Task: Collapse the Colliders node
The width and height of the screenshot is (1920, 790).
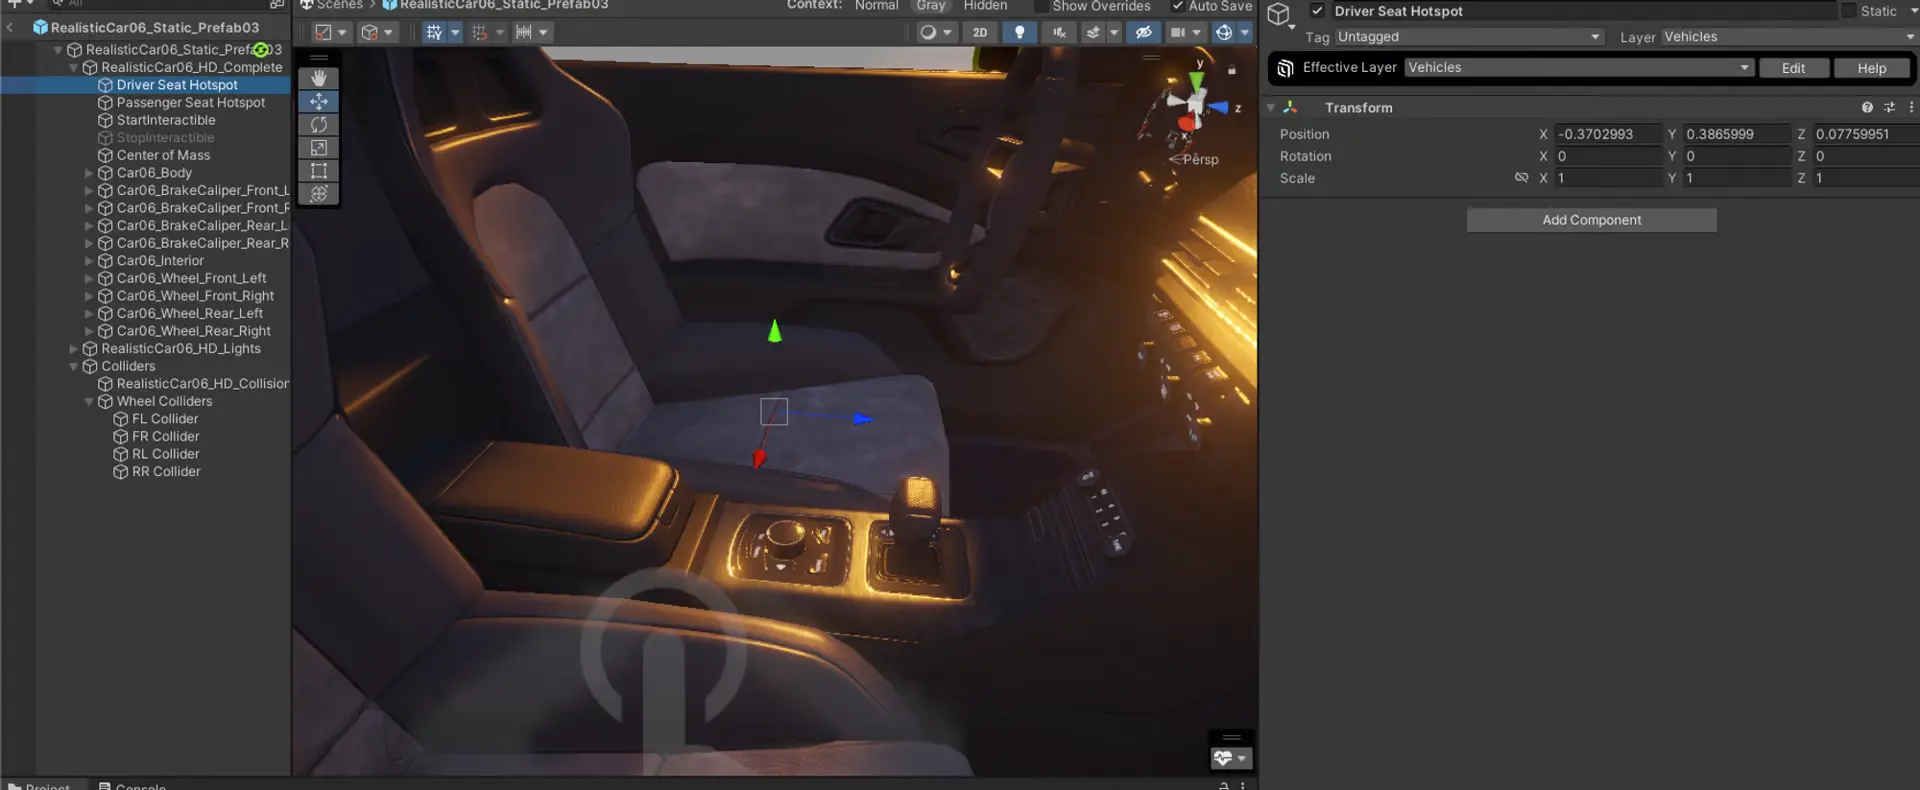Action: click(73, 366)
